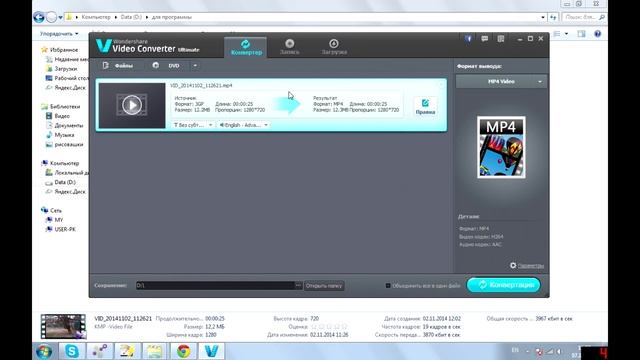
Task: Open the Музыка library
Action: point(60,135)
